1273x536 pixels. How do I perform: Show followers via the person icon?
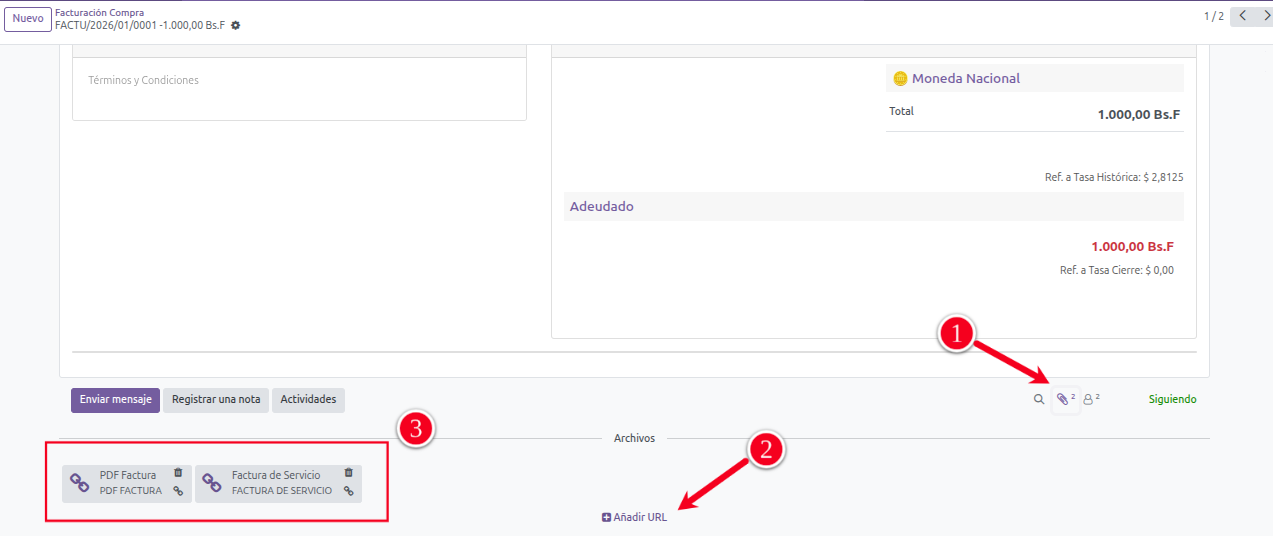coord(1090,399)
